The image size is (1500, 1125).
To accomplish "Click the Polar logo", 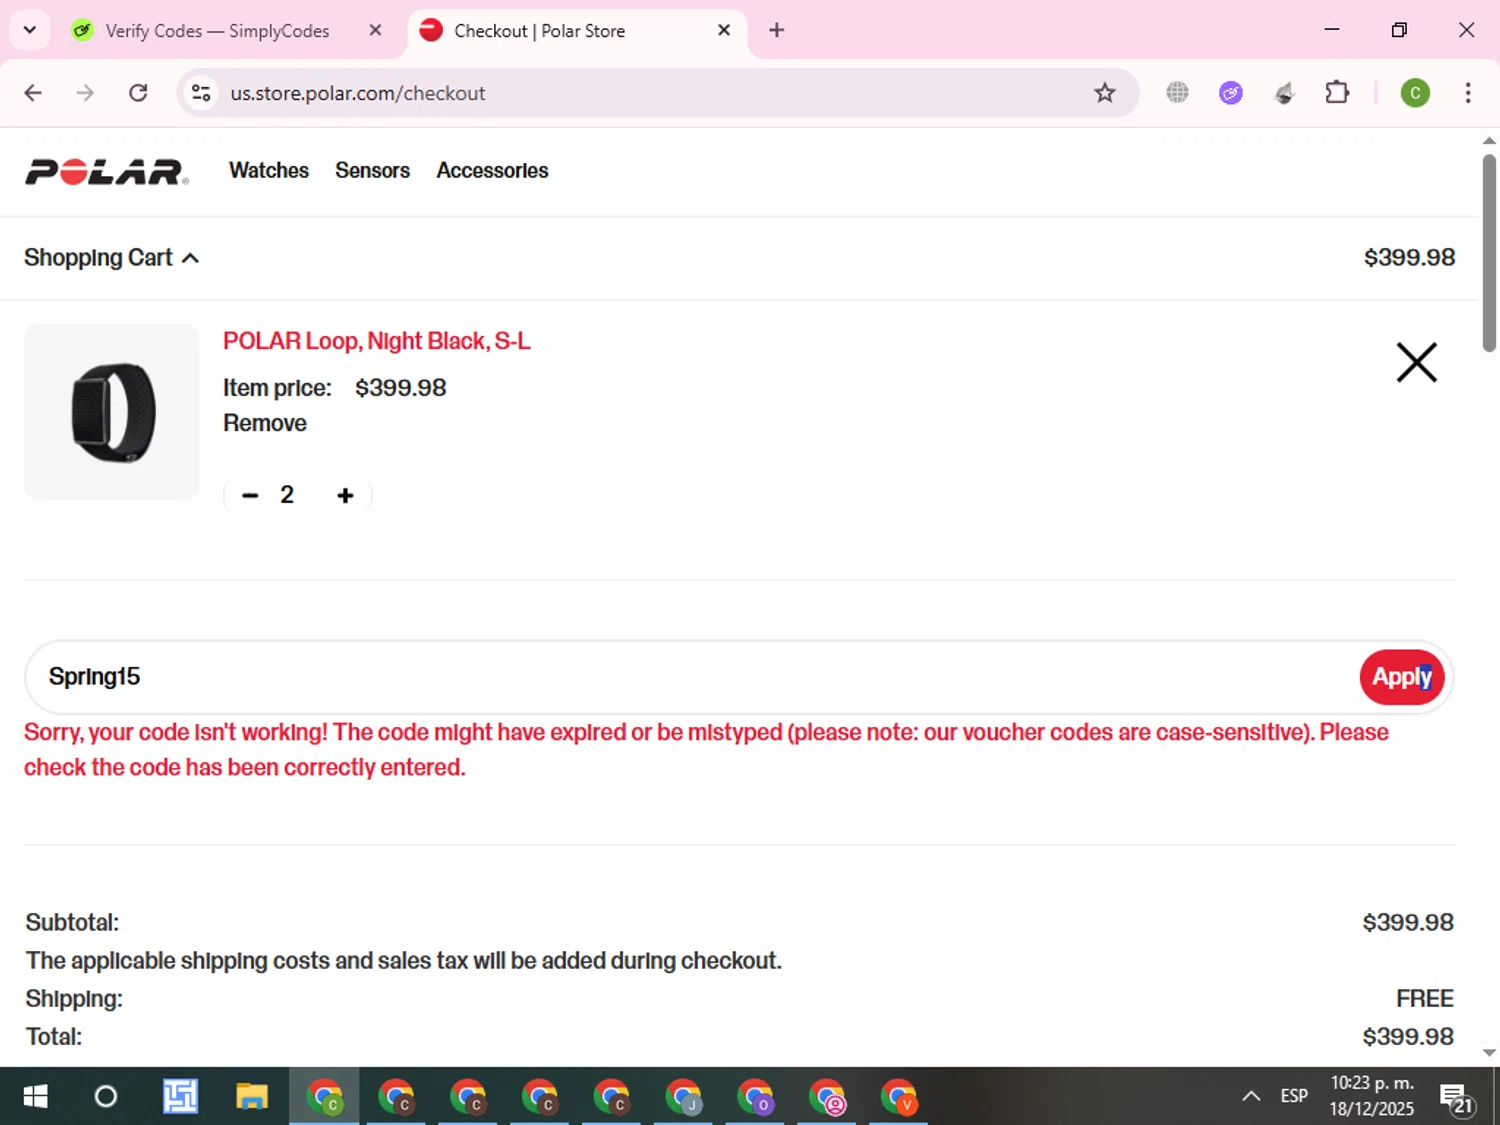I will (107, 172).
